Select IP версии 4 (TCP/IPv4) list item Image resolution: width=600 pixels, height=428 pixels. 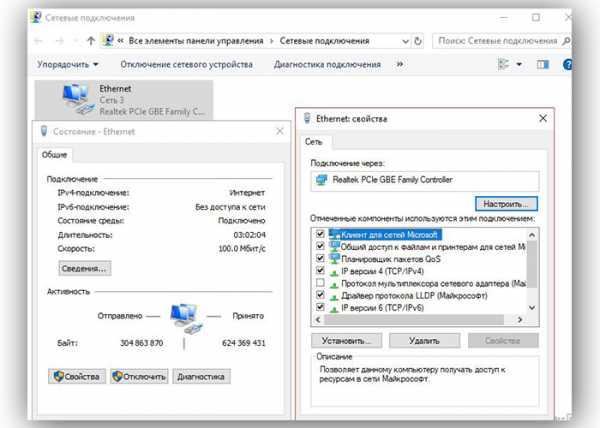click(383, 271)
